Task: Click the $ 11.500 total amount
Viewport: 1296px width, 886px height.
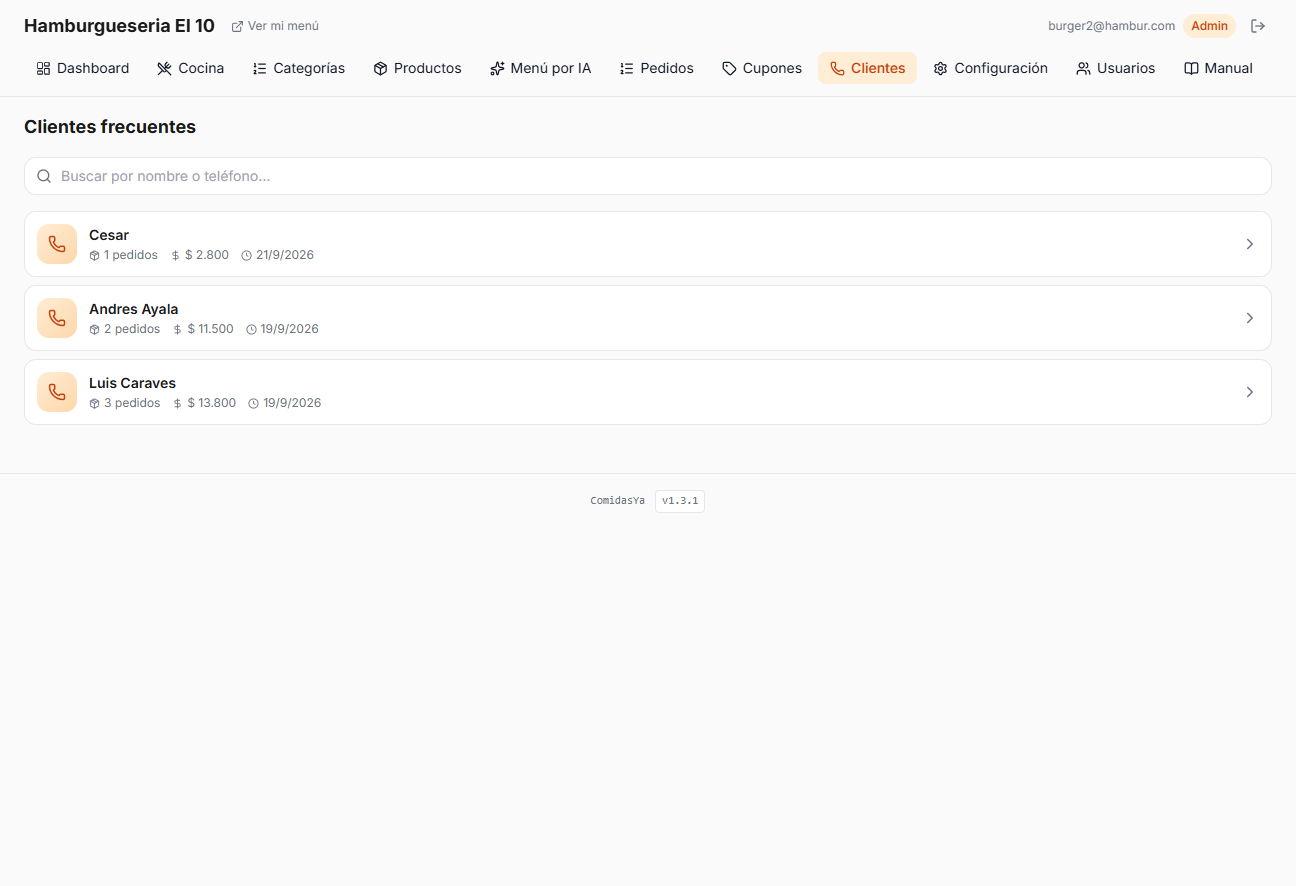Action: click(x=203, y=329)
